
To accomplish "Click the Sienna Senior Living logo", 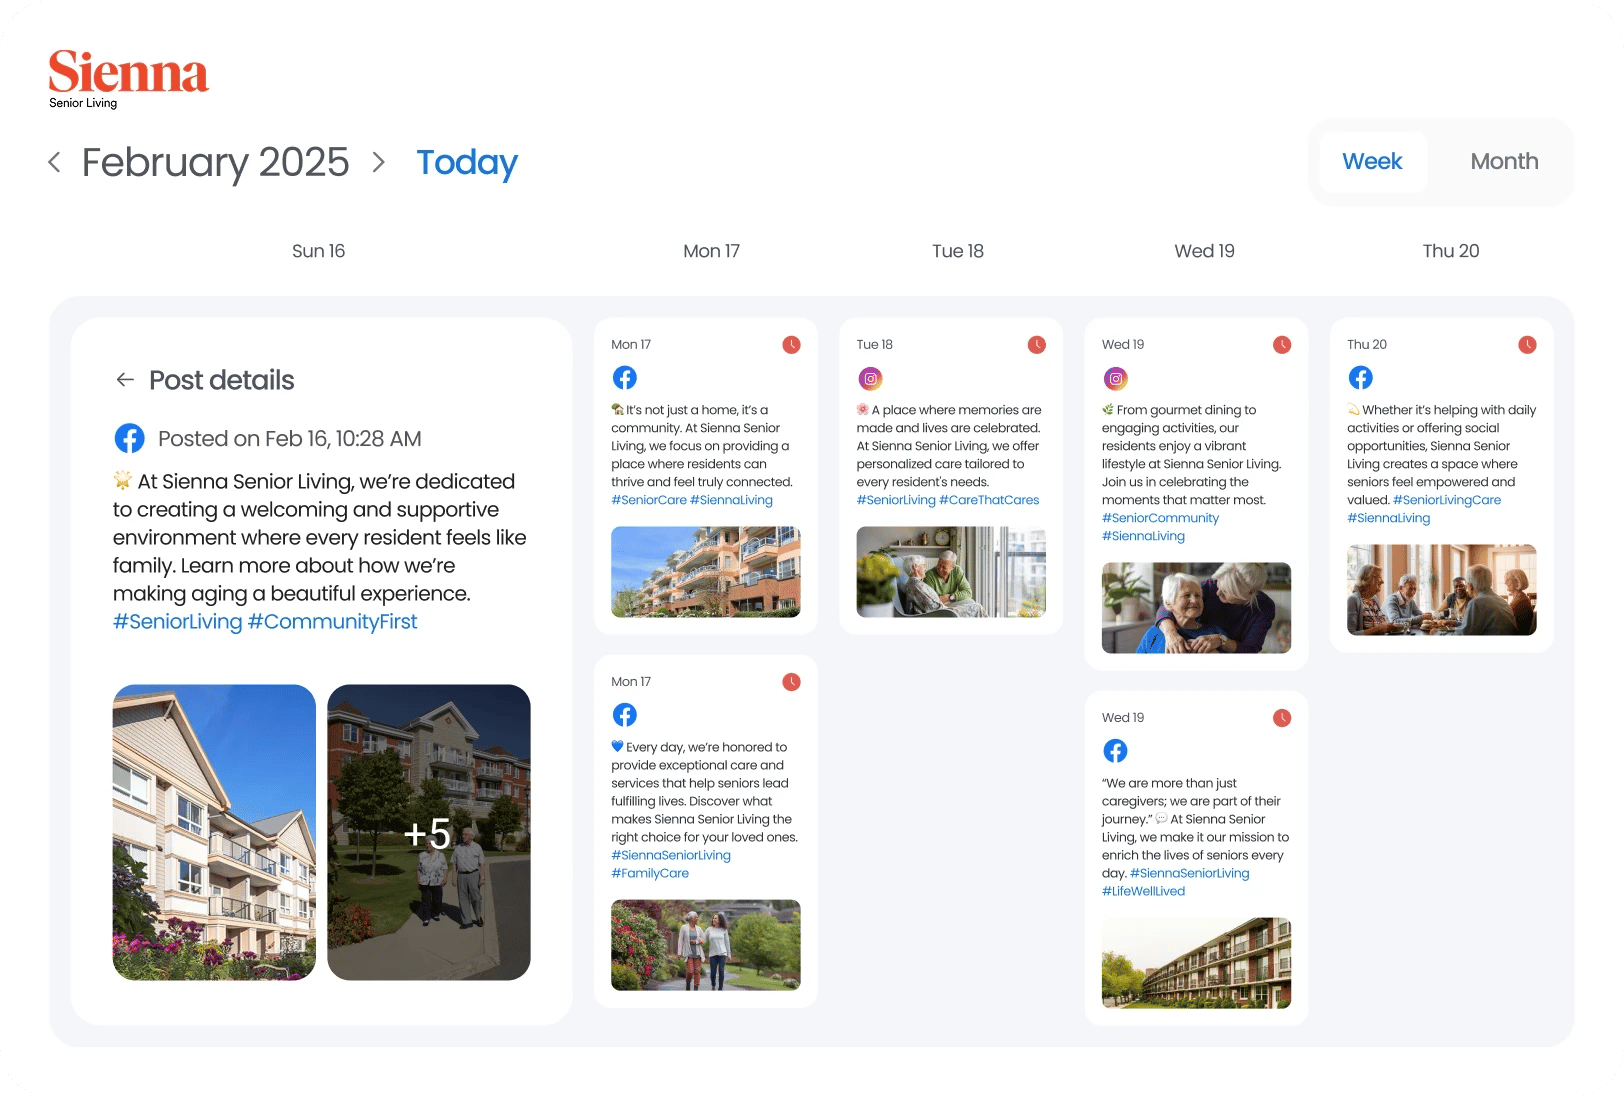I will tap(128, 75).
